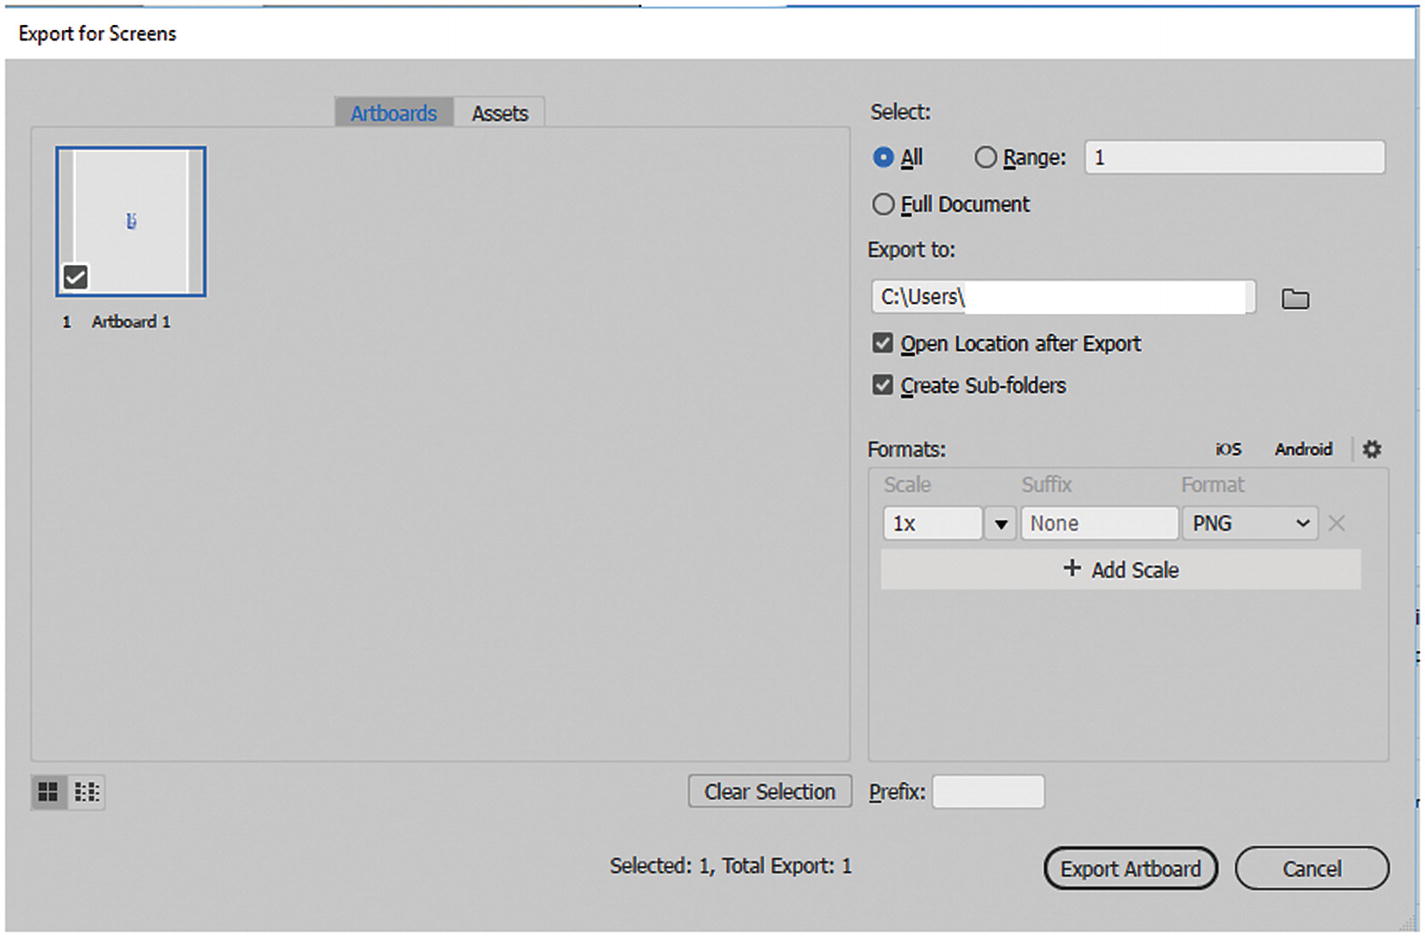Switch to the Artboards tab
The height and width of the screenshot is (937, 1425).
pos(394,113)
